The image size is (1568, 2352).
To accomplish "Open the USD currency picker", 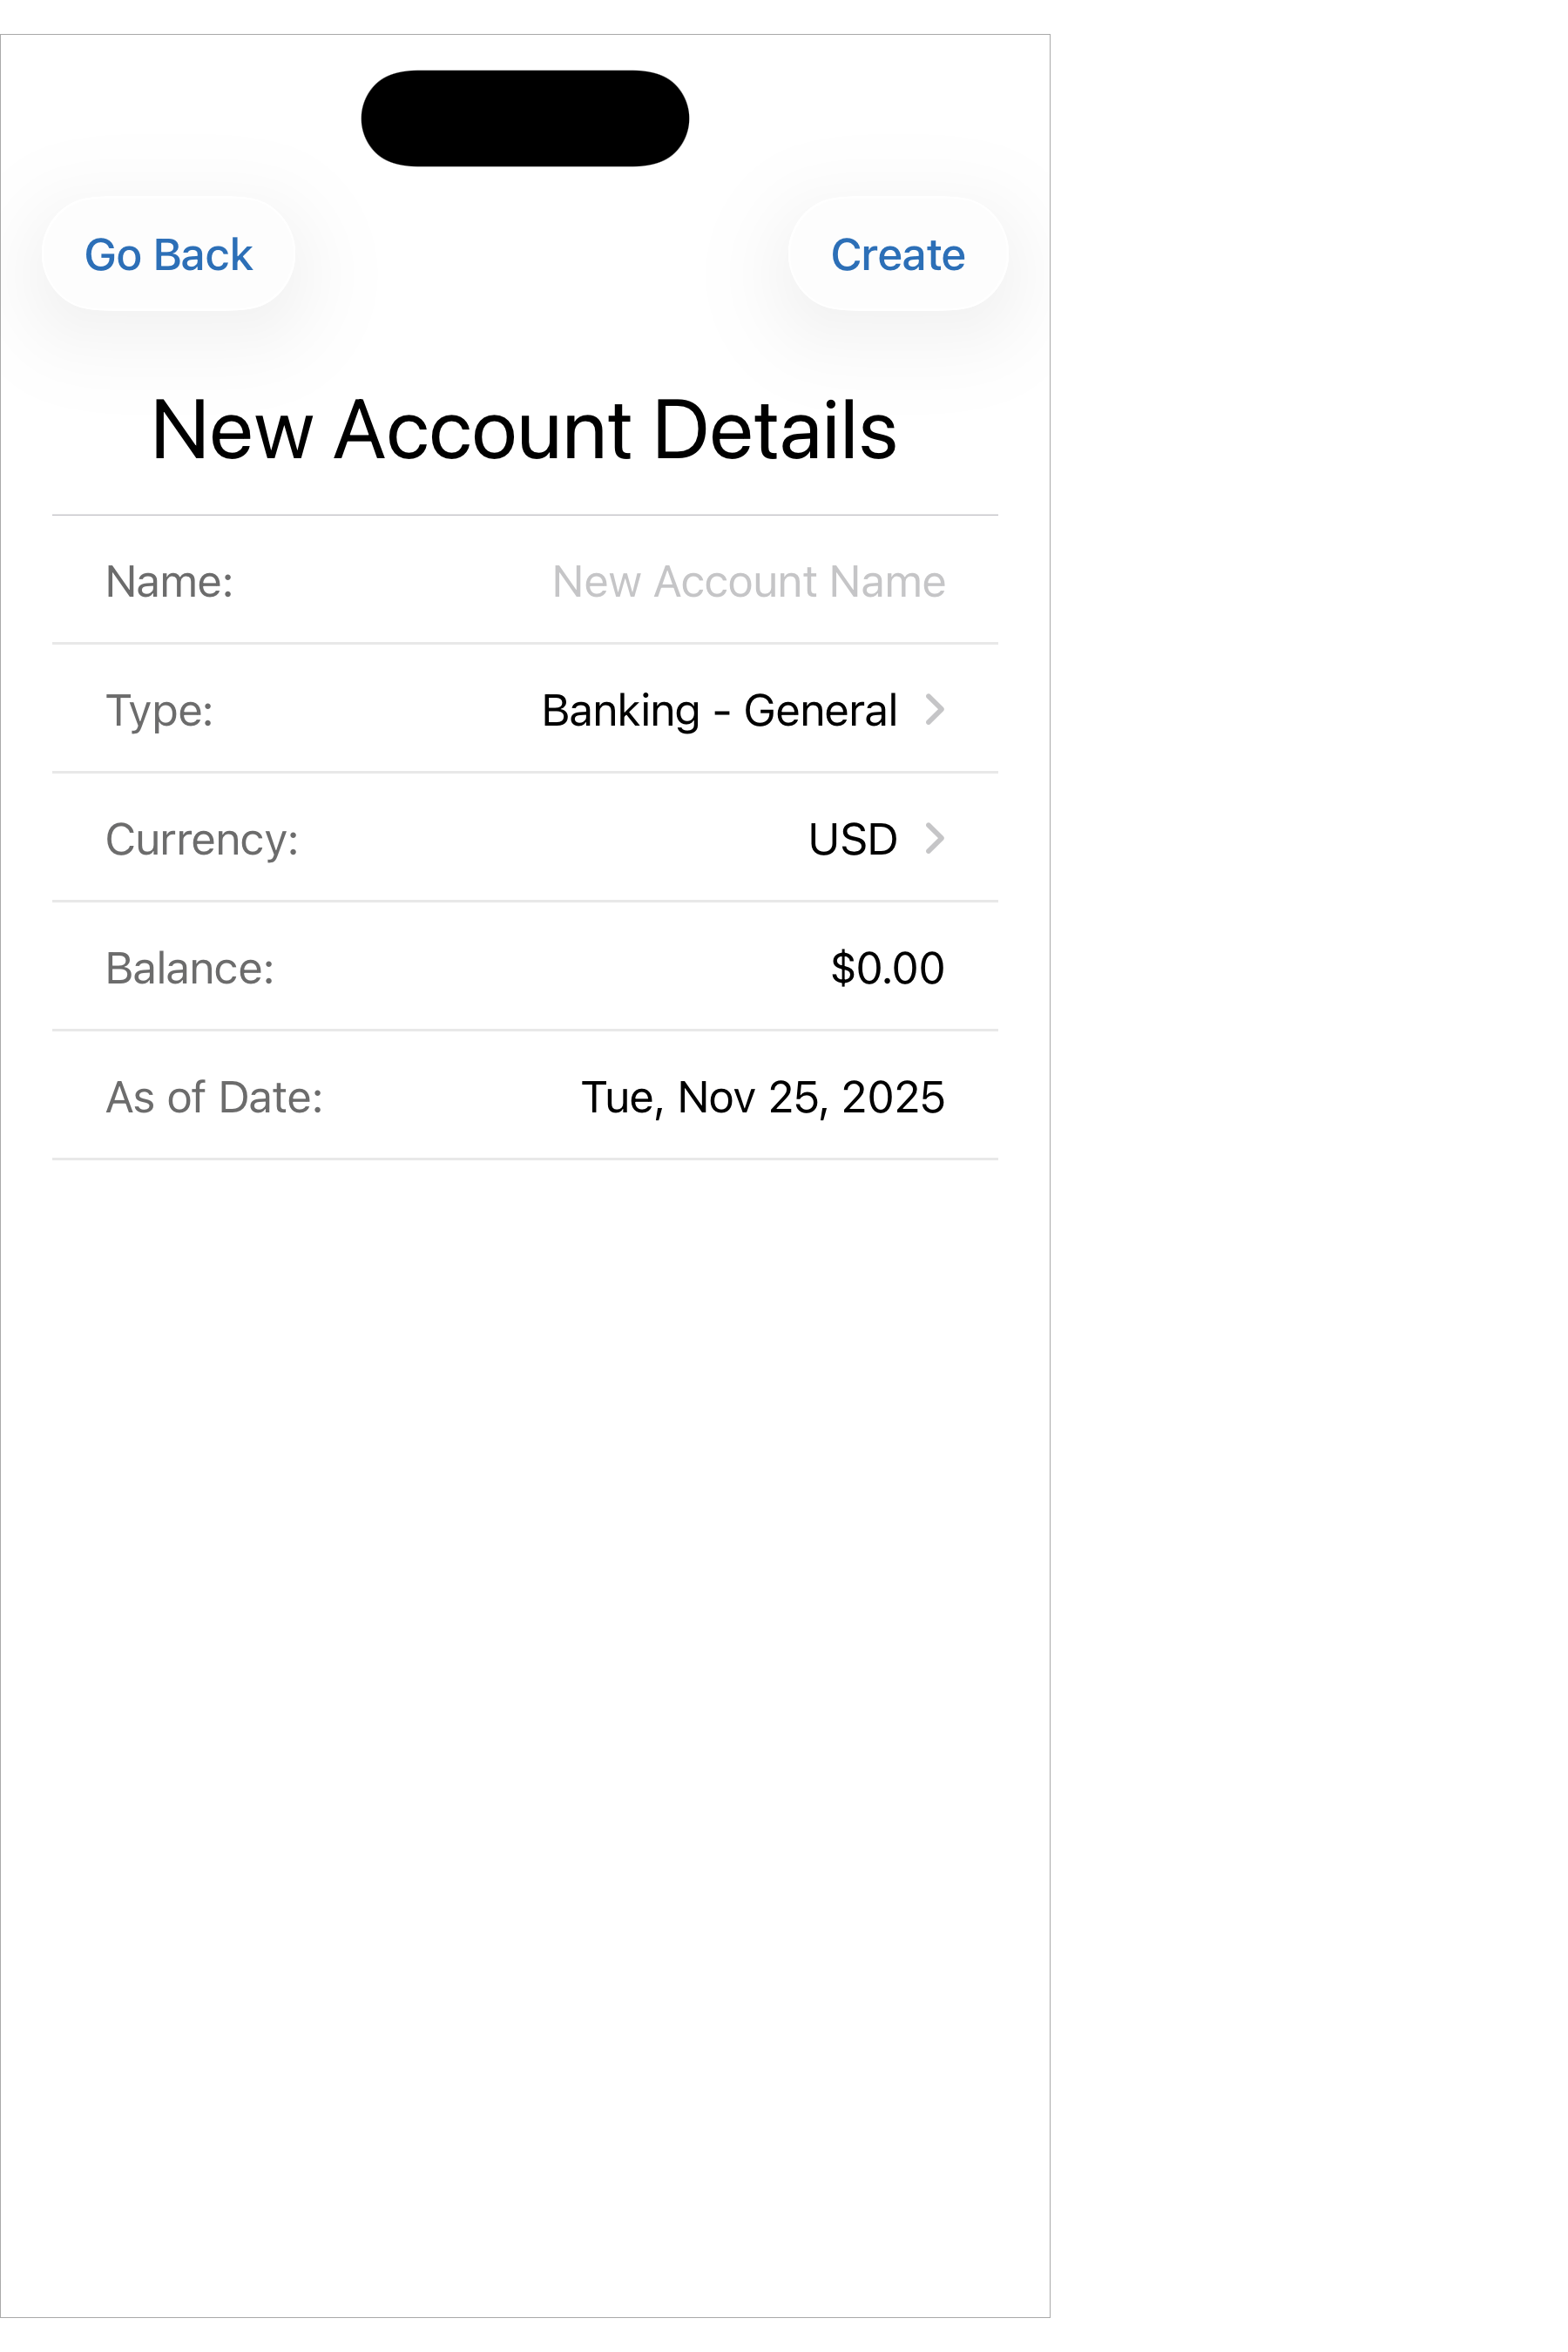I will pyautogui.click(x=852, y=839).
